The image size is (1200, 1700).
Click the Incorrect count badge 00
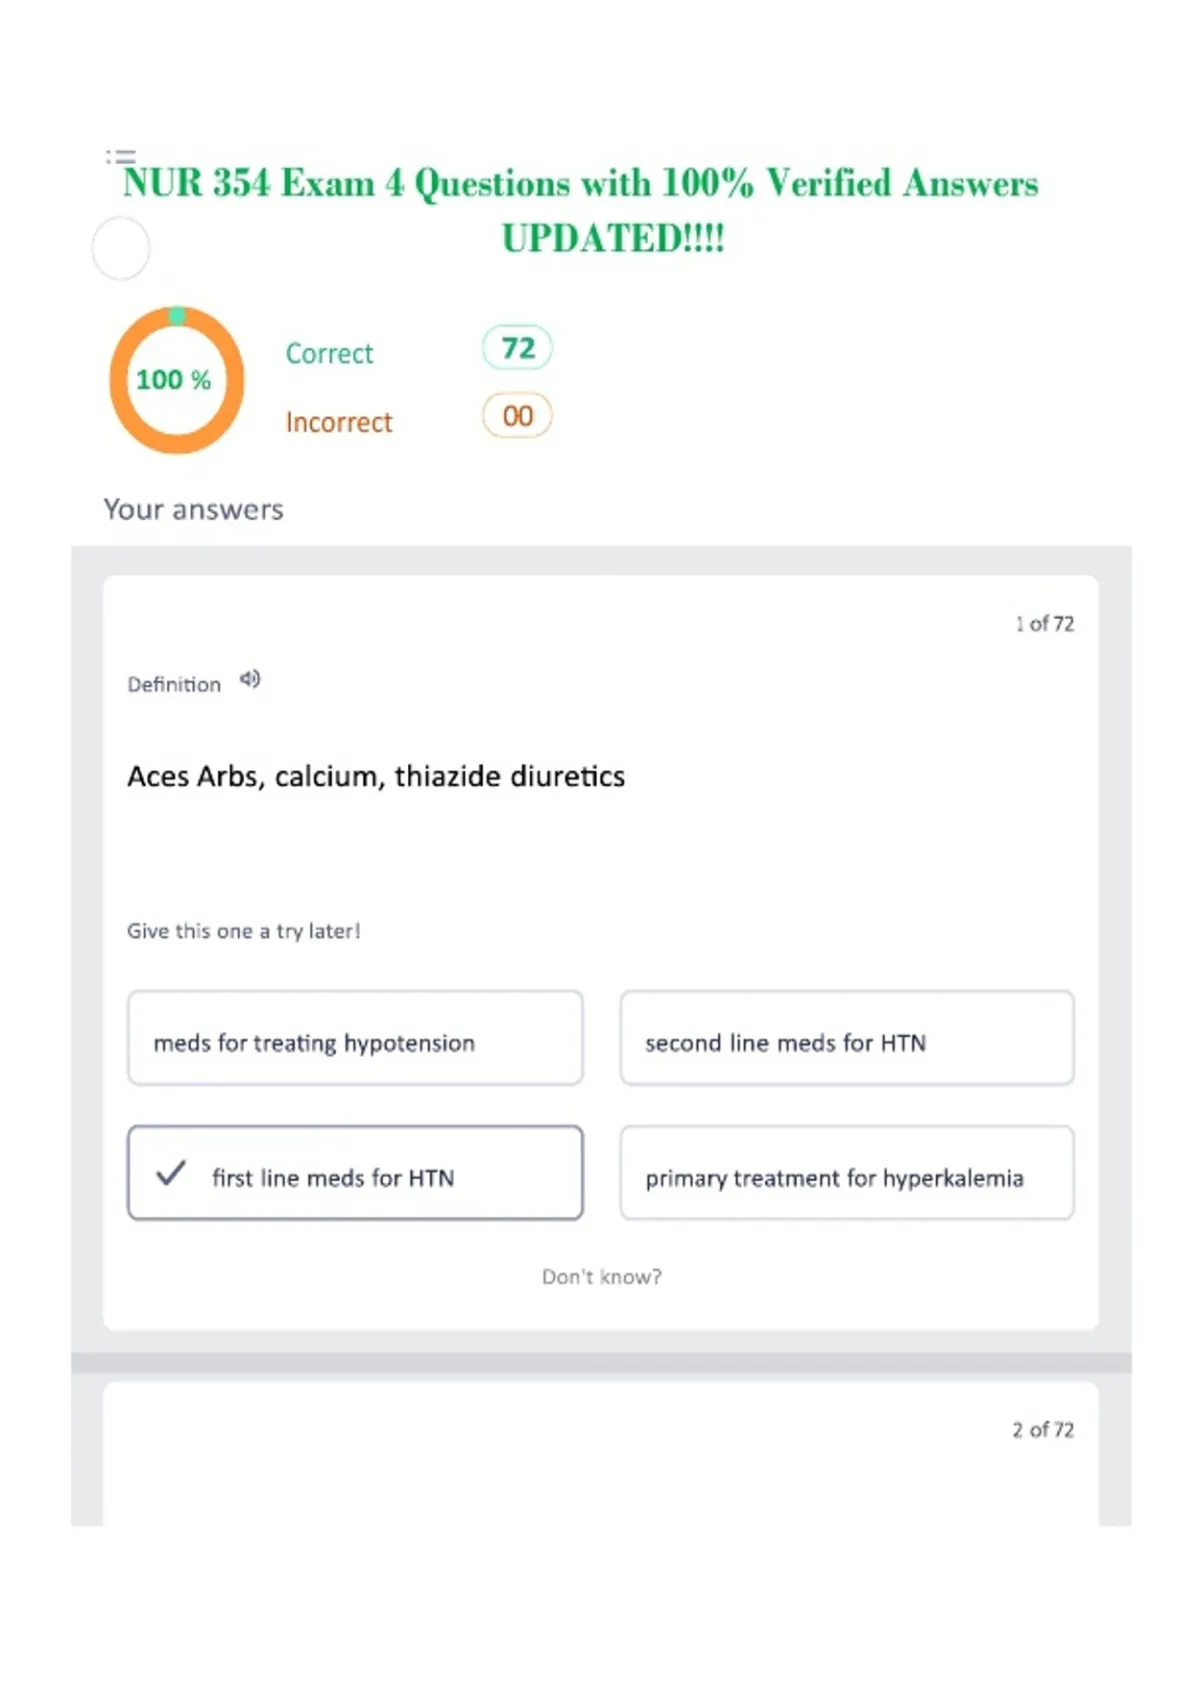[x=517, y=416]
